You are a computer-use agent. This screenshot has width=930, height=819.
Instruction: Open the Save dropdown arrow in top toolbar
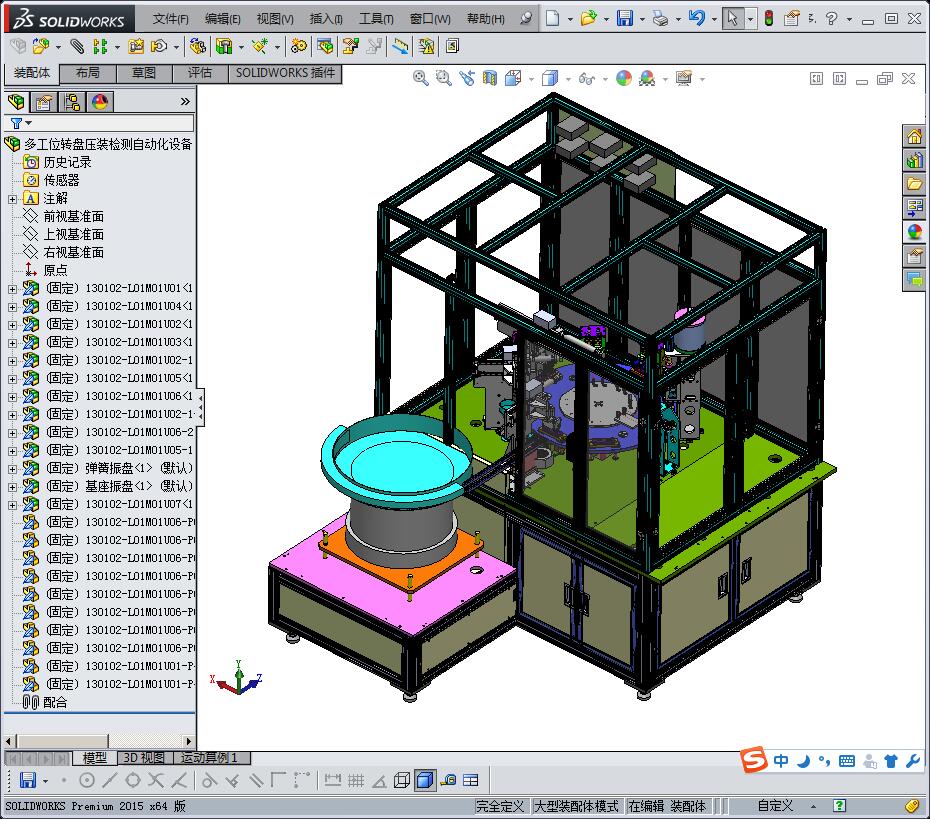coord(642,19)
